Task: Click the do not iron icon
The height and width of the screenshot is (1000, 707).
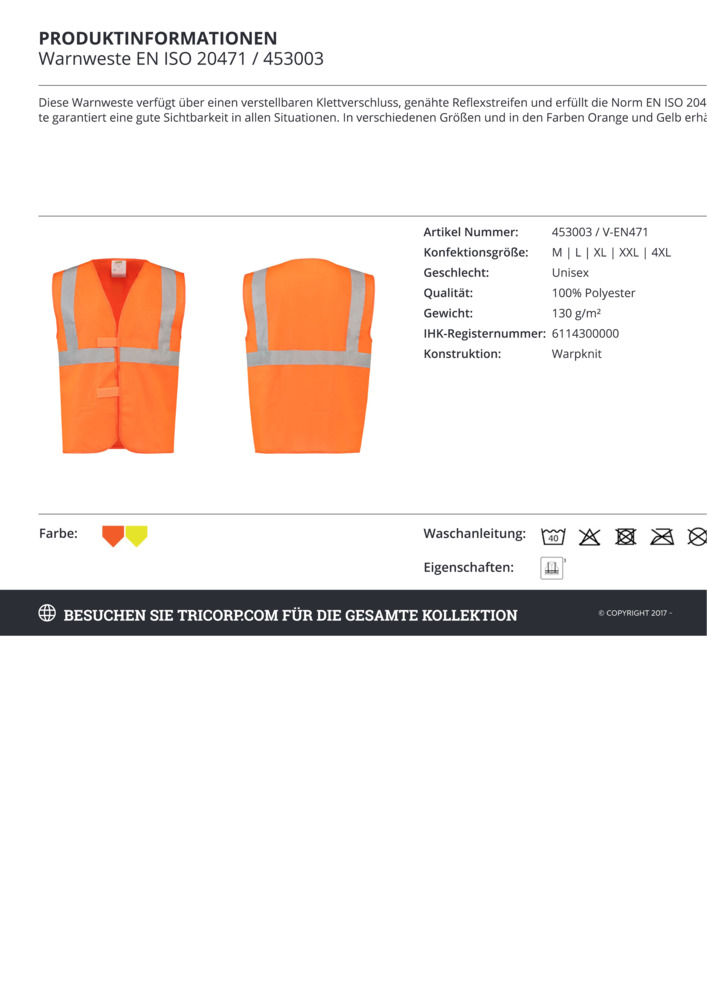Action: 662,537
